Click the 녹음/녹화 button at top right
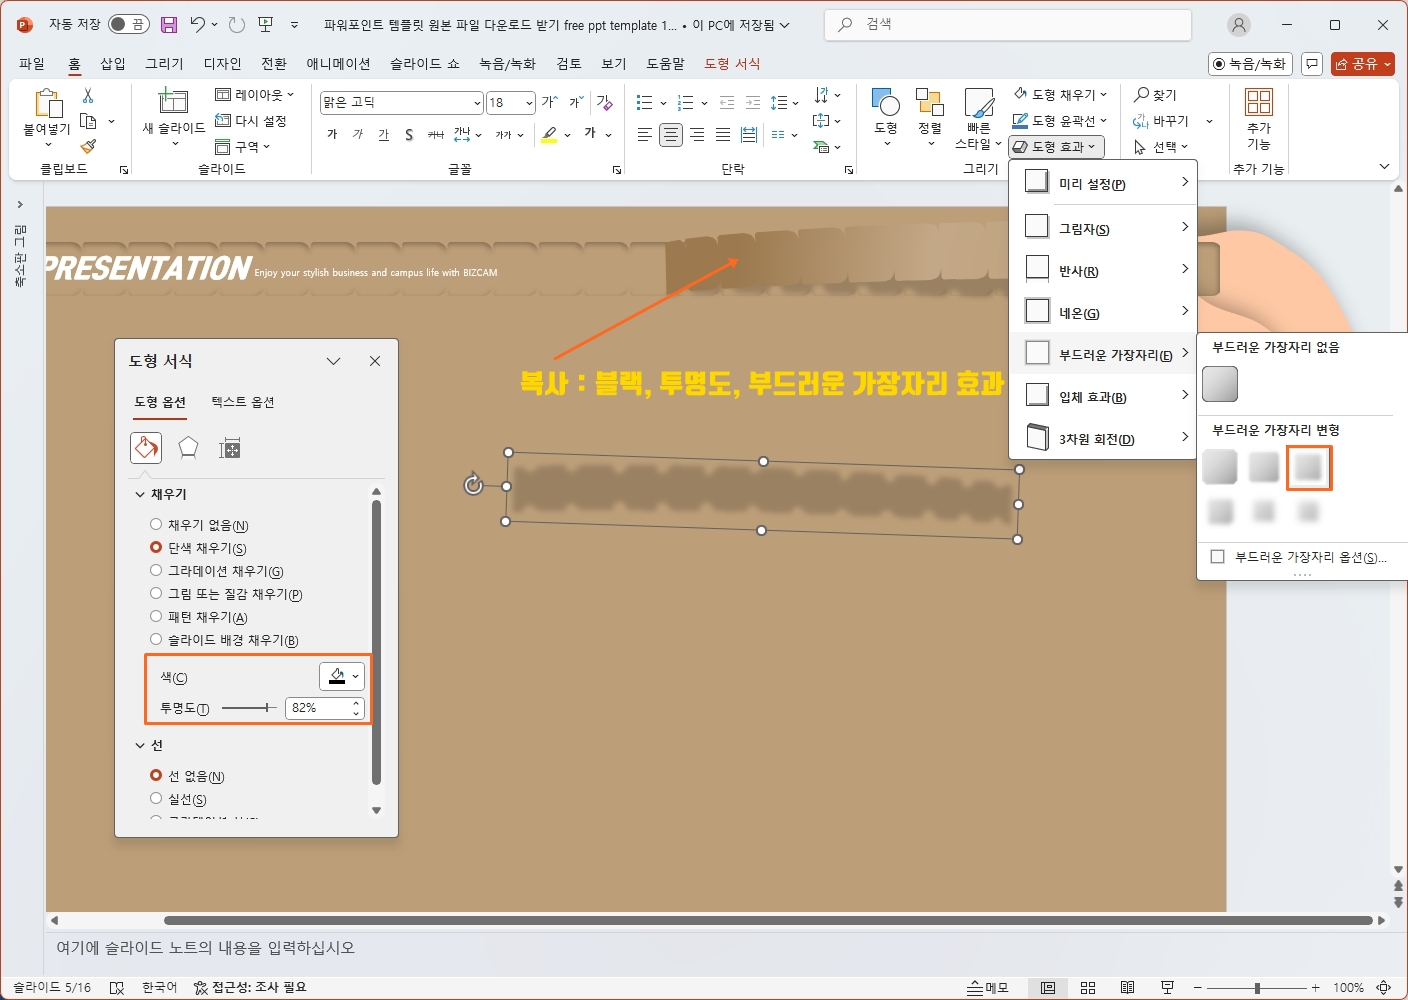1408x1000 pixels. [x=1251, y=64]
